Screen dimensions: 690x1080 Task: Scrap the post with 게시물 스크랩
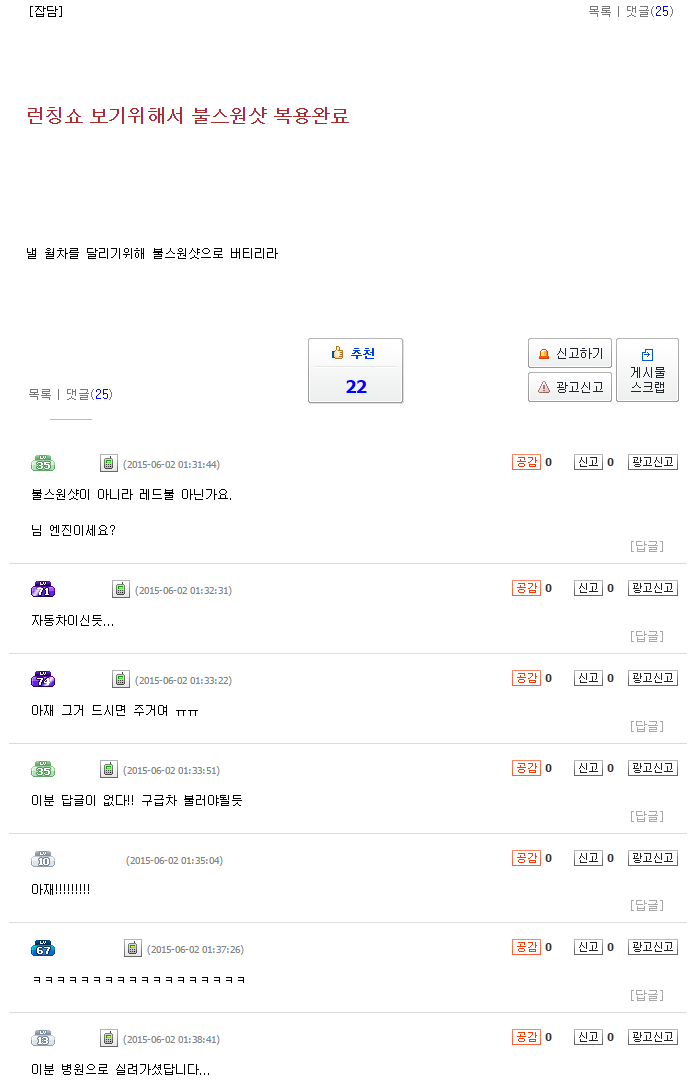pos(647,370)
